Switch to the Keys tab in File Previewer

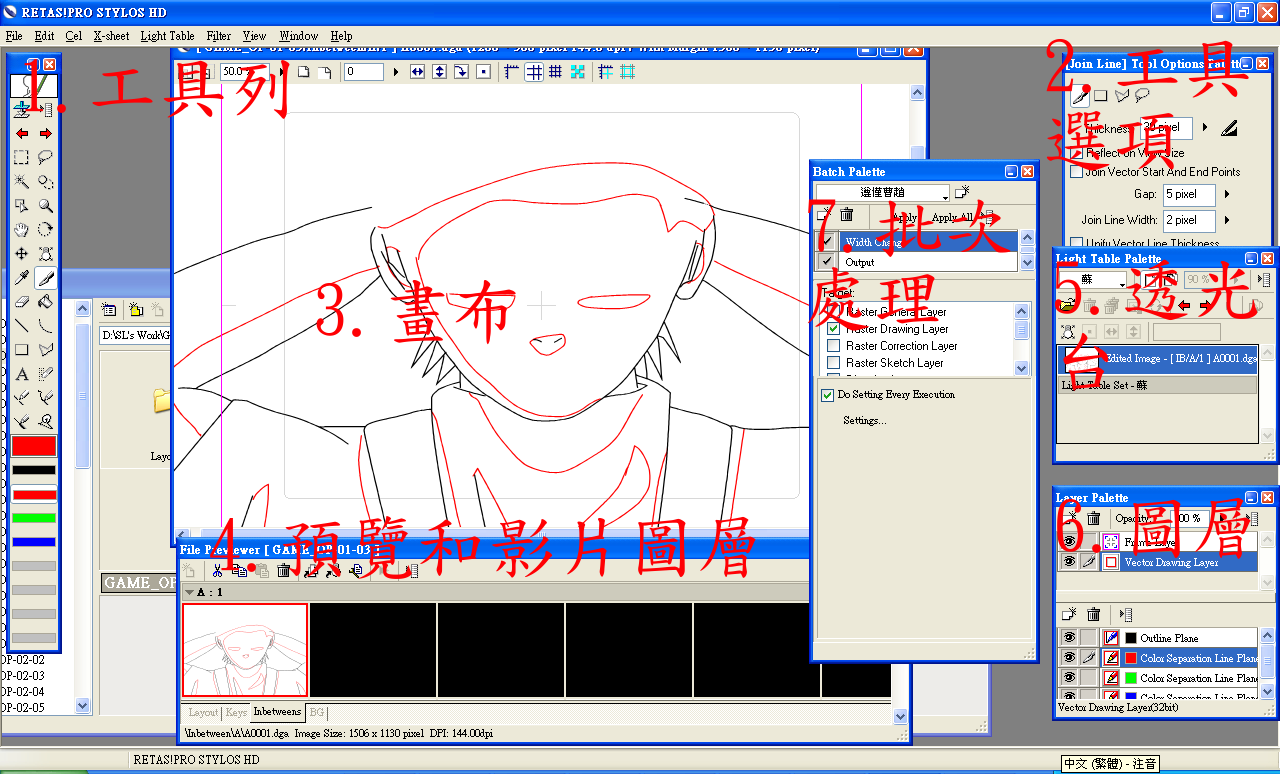coord(237,712)
